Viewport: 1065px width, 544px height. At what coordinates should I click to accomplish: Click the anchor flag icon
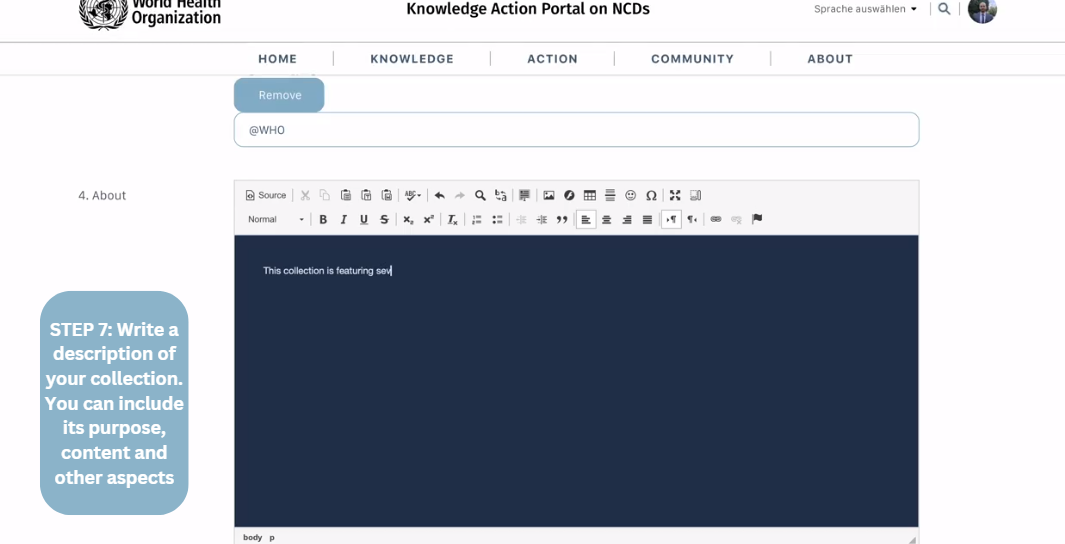pos(757,220)
